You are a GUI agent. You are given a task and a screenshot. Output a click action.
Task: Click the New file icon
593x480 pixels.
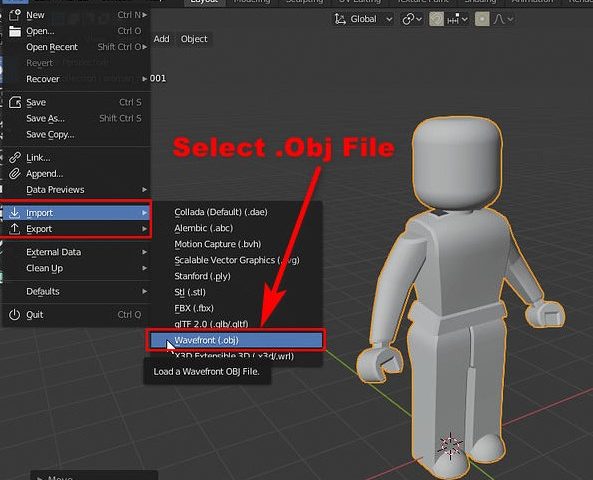(x=15, y=15)
